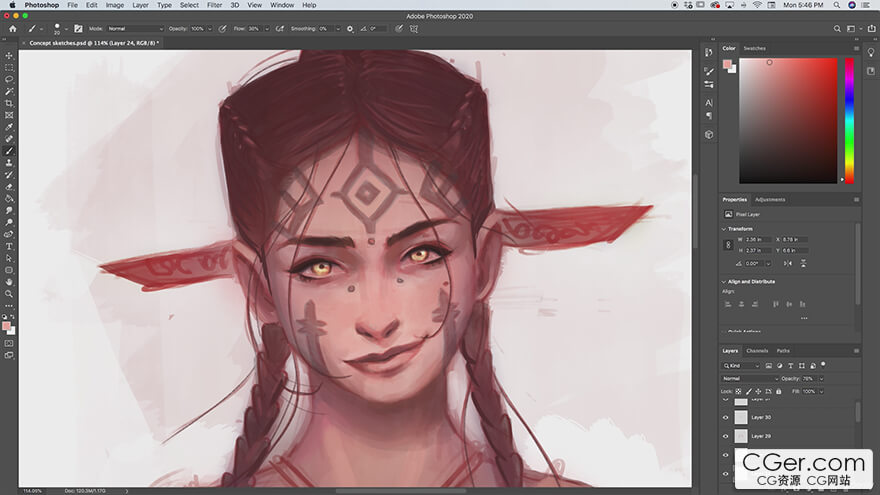
Task: Open brush smoothing options gear
Action: (348, 29)
